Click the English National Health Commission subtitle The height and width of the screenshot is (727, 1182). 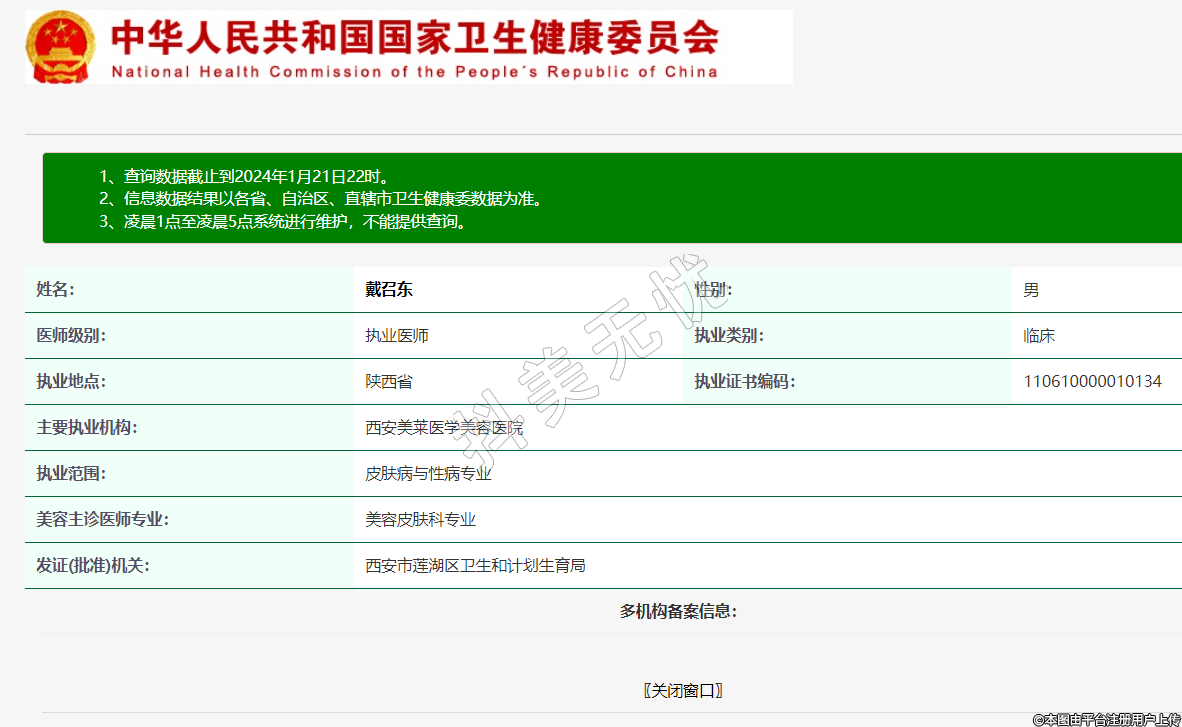pos(414,72)
